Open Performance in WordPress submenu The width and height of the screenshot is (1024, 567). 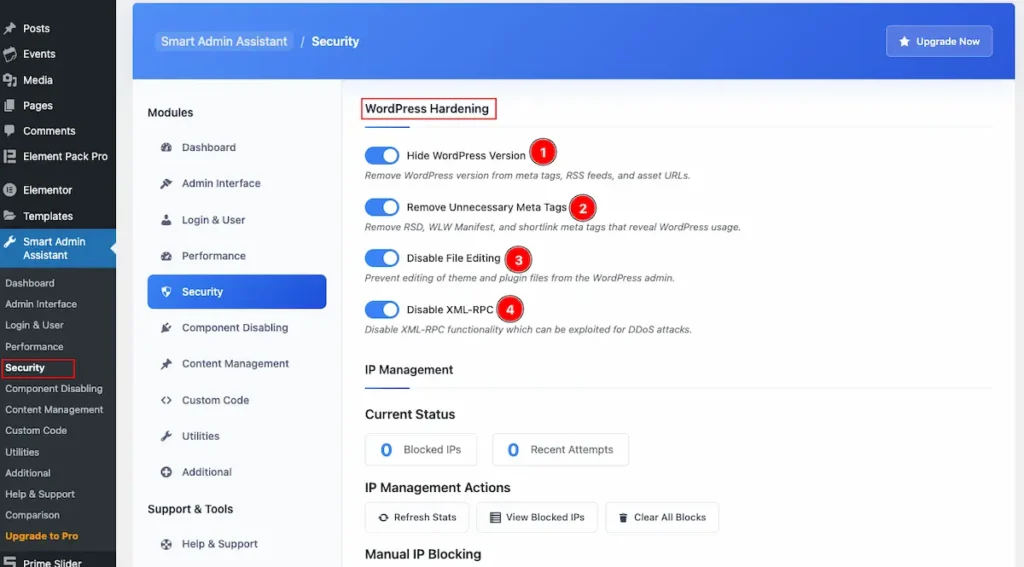click(34, 347)
